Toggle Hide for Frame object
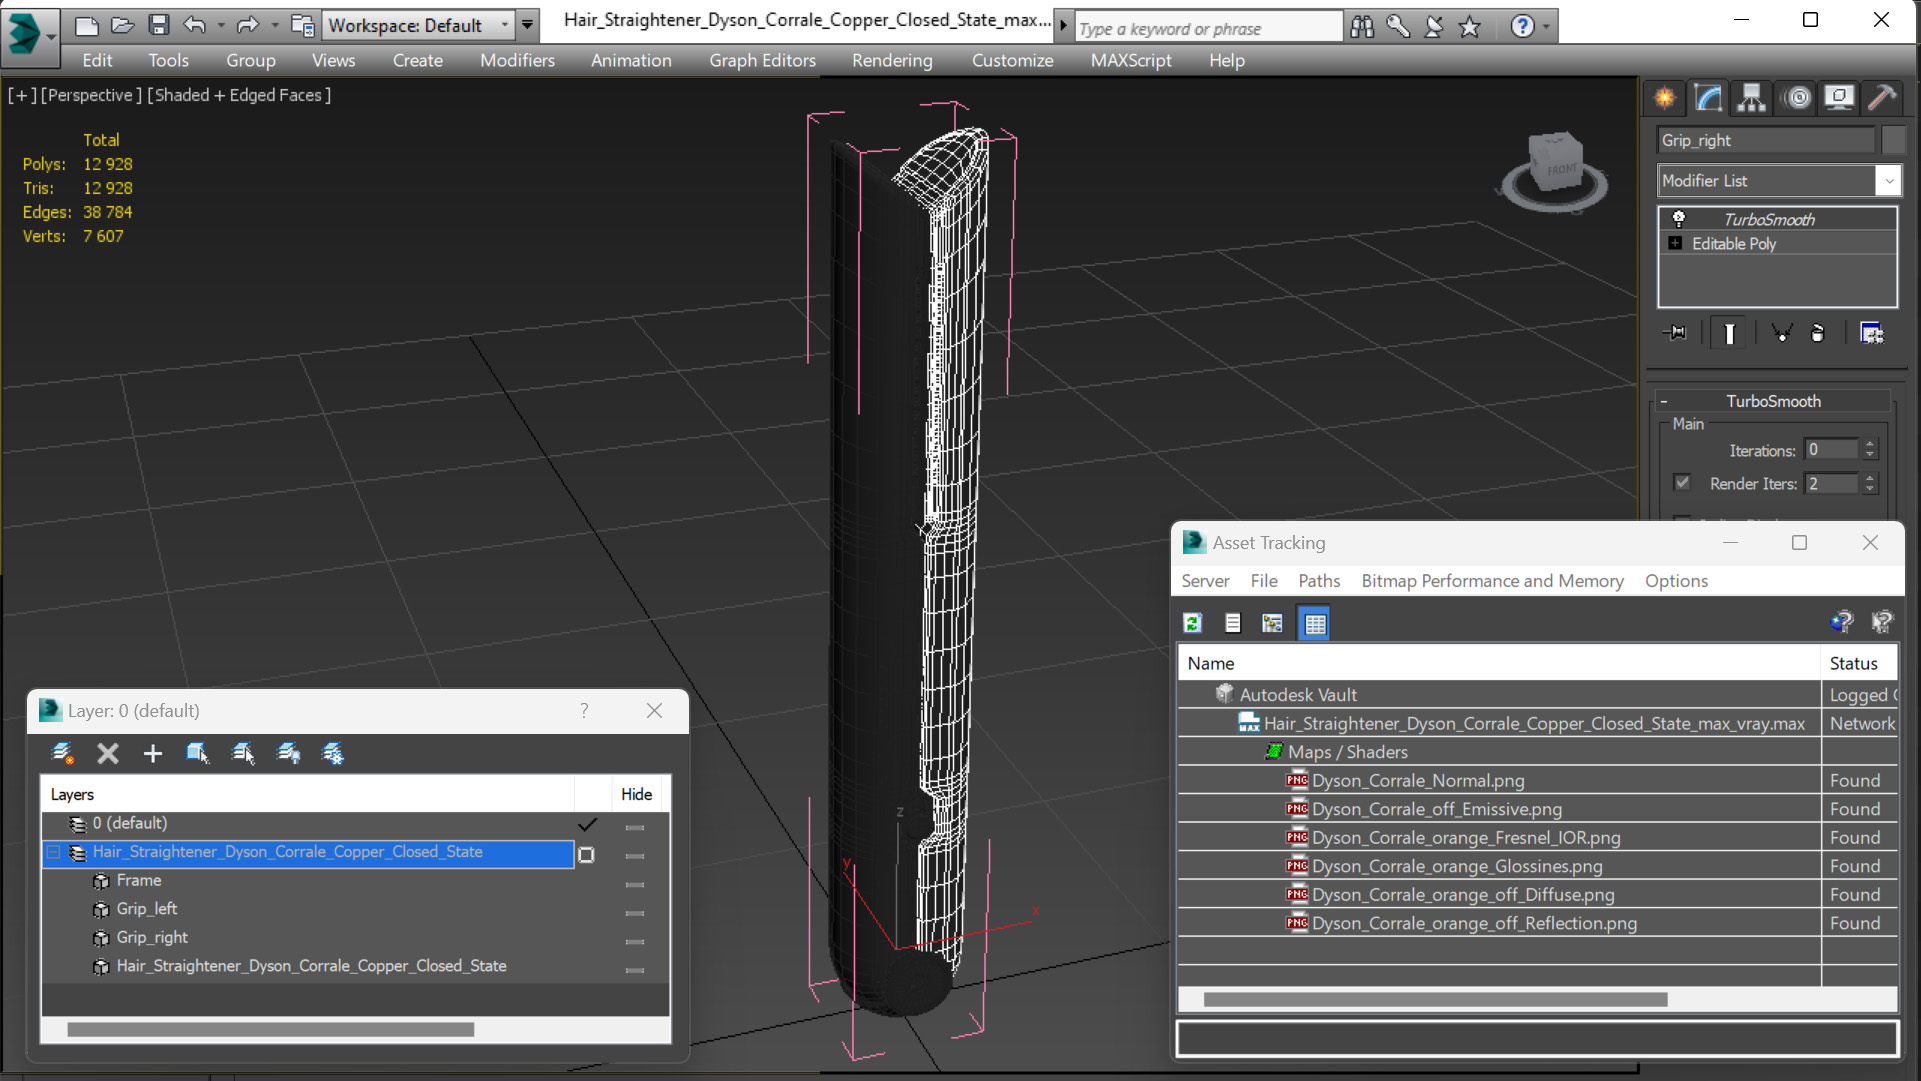This screenshot has height=1081, width=1921. pos(635,885)
